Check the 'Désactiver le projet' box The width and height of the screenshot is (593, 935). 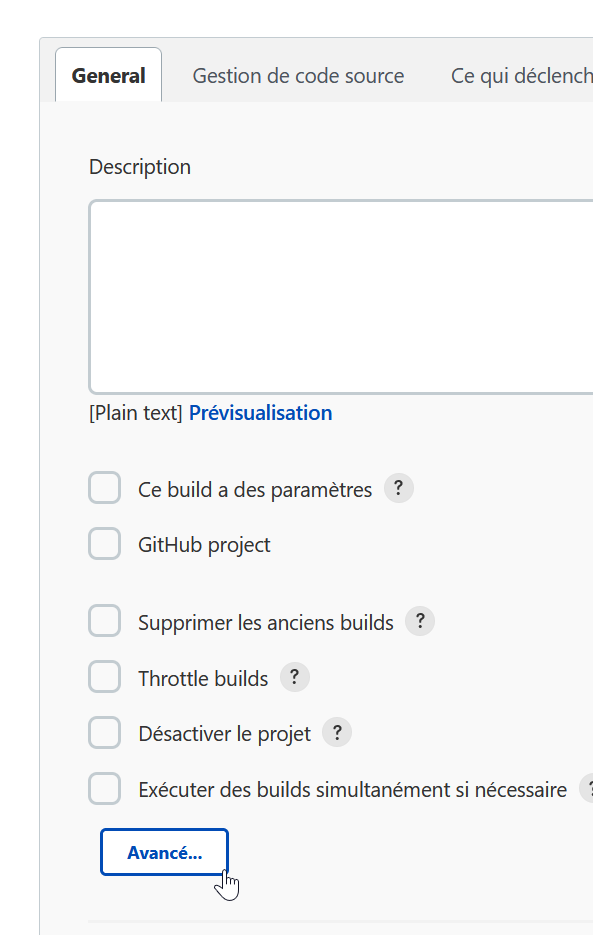(104, 732)
